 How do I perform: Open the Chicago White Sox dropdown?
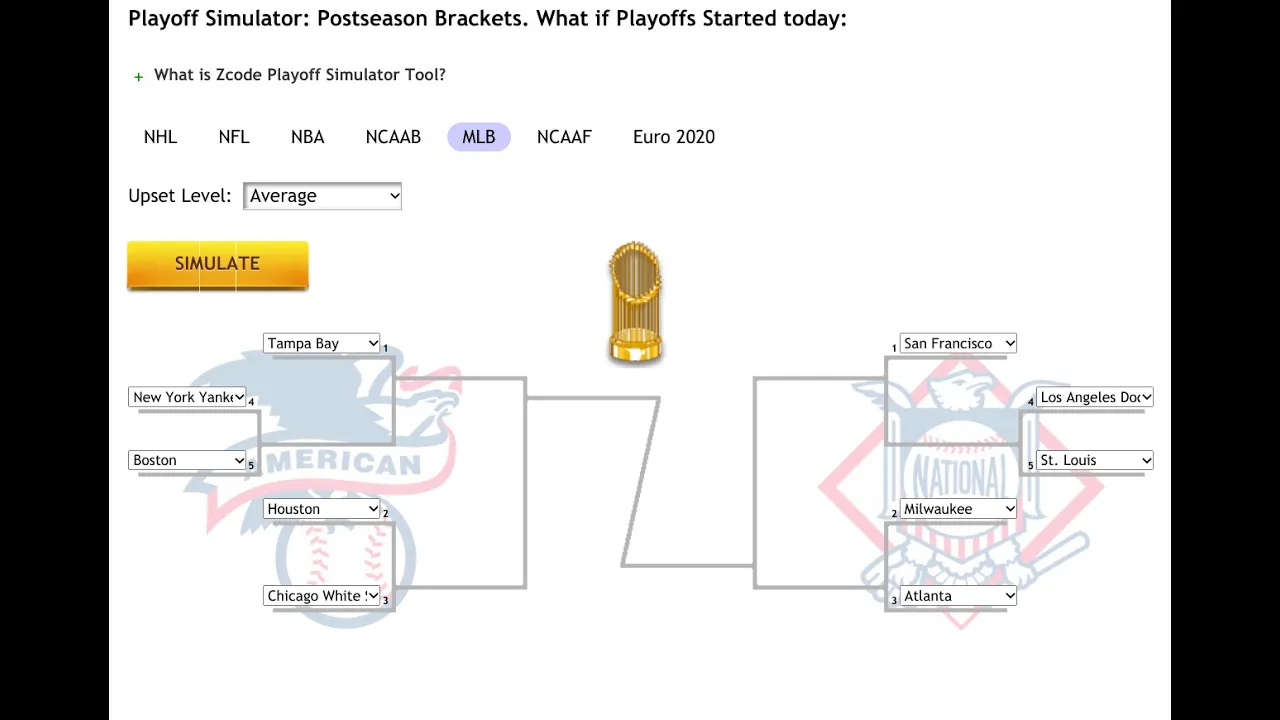(321, 596)
